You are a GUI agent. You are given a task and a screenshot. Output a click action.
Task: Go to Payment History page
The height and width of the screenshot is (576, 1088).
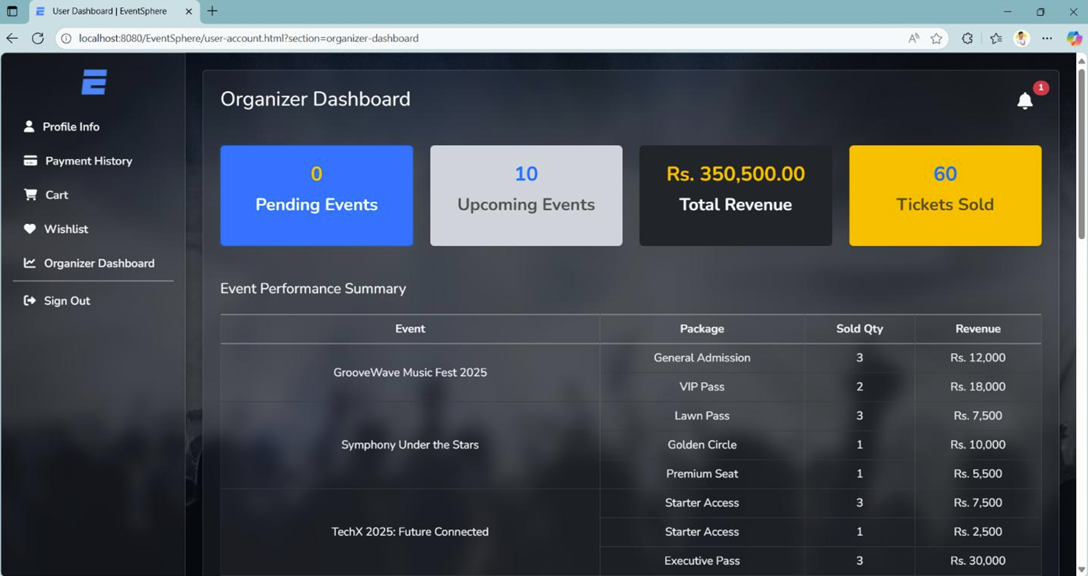(x=88, y=161)
